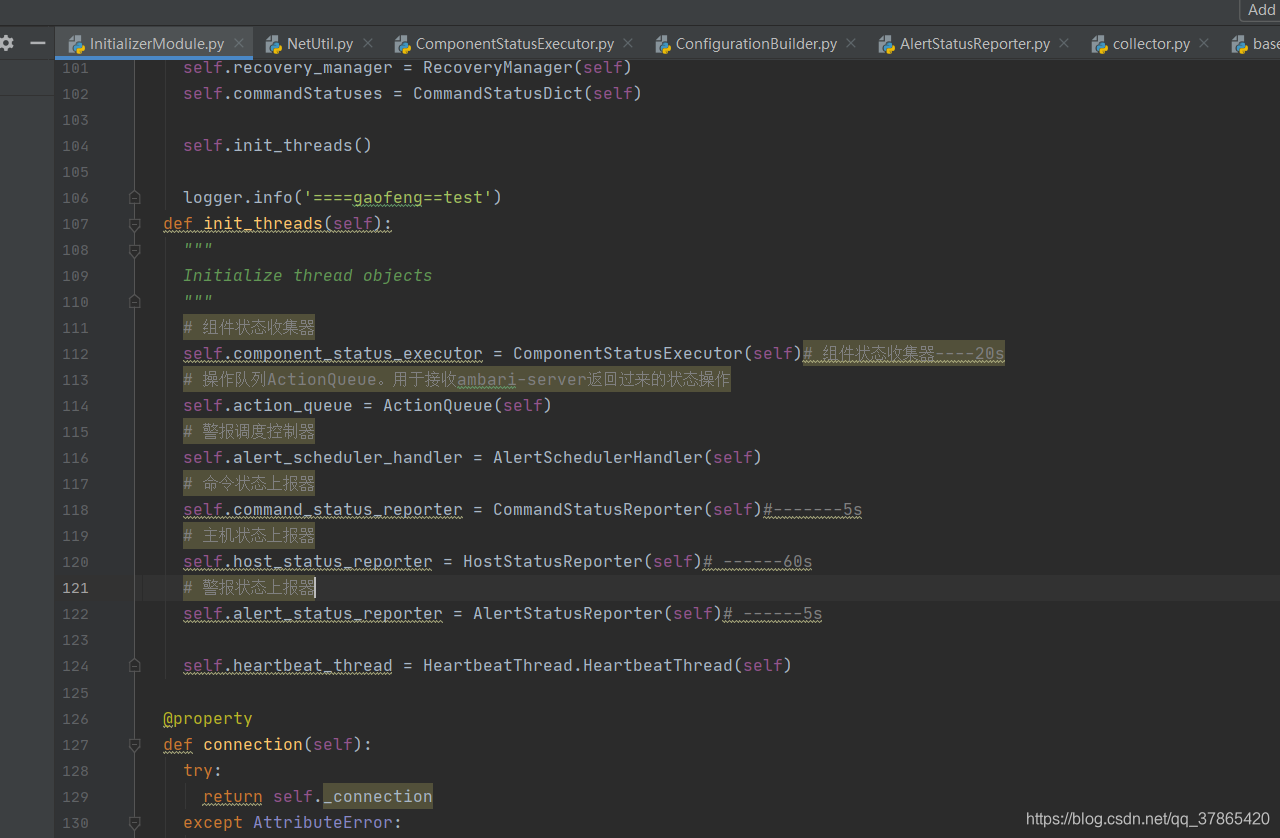The width and height of the screenshot is (1280, 838).
Task: Click the Add button at top right
Action: pos(1260,10)
